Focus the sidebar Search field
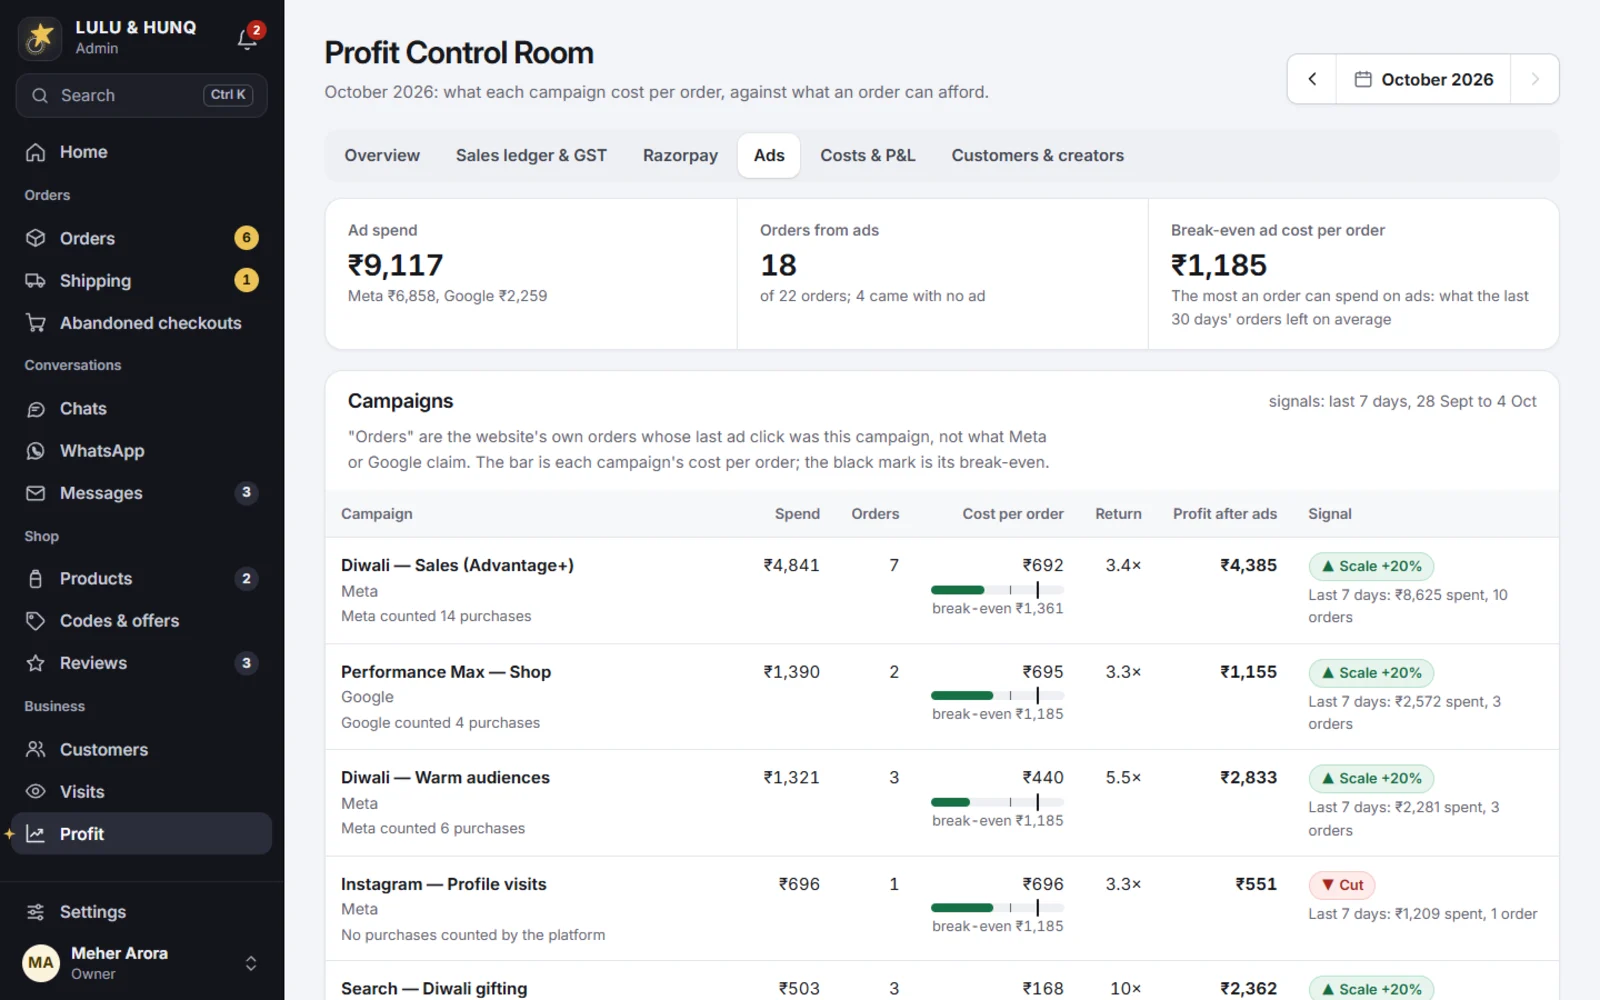Viewport: 1600px width, 1000px height. (142, 95)
